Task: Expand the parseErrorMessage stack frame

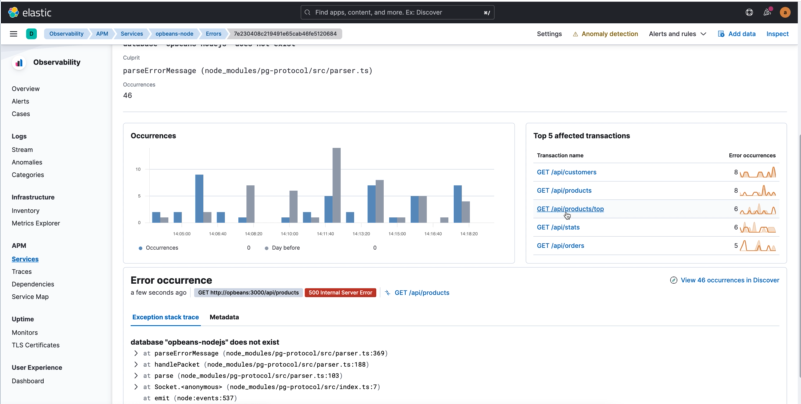Action: tap(135, 353)
